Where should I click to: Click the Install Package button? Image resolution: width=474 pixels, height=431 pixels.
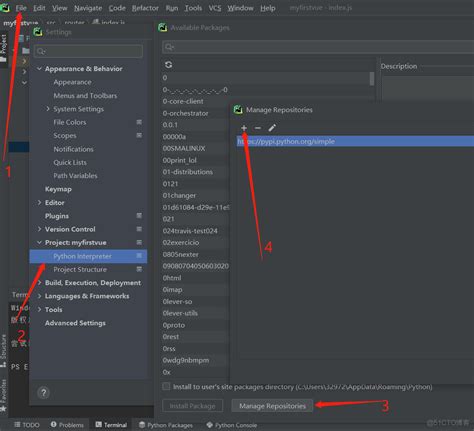[192, 406]
